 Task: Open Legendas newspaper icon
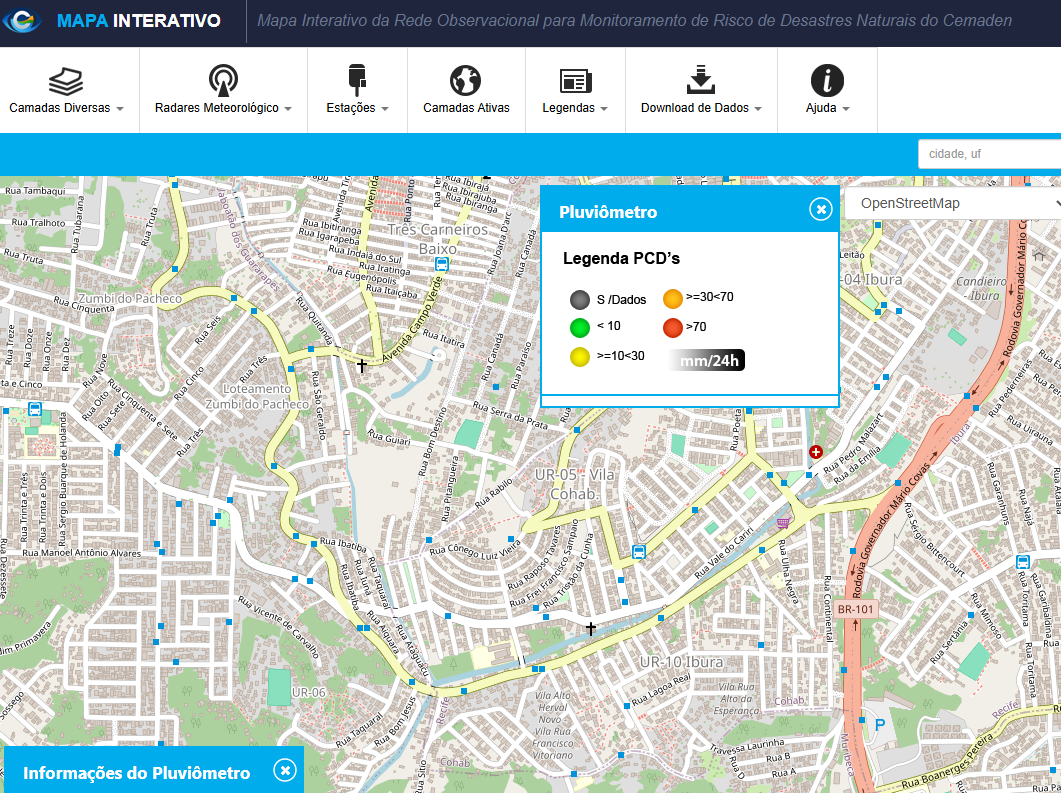click(576, 81)
